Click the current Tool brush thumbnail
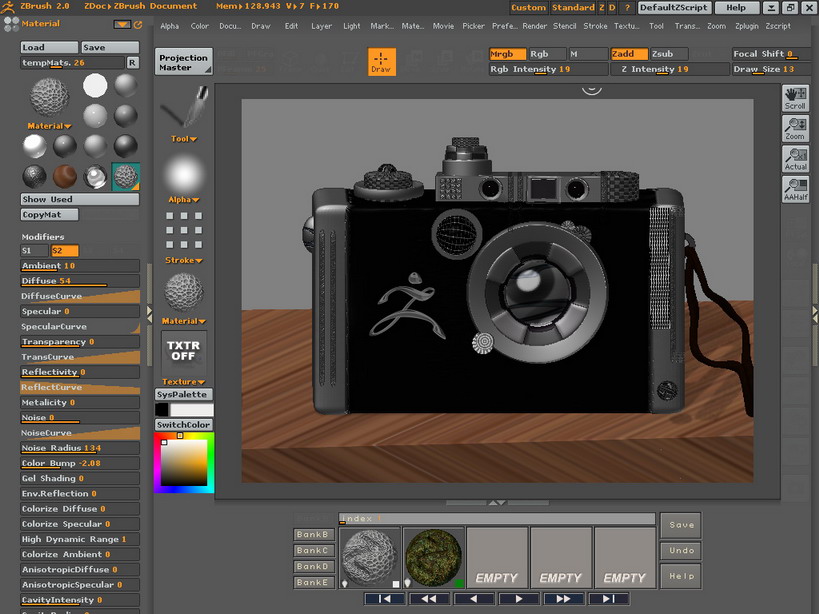This screenshot has width=819, height=614. pyautogui.click(x=184, y=108)
